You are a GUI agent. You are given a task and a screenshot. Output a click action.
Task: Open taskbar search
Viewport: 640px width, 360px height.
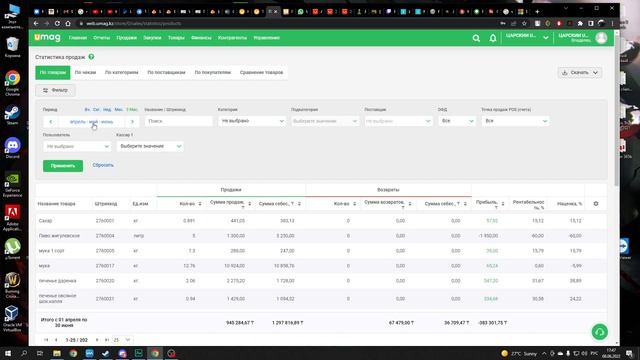(24, 353)
